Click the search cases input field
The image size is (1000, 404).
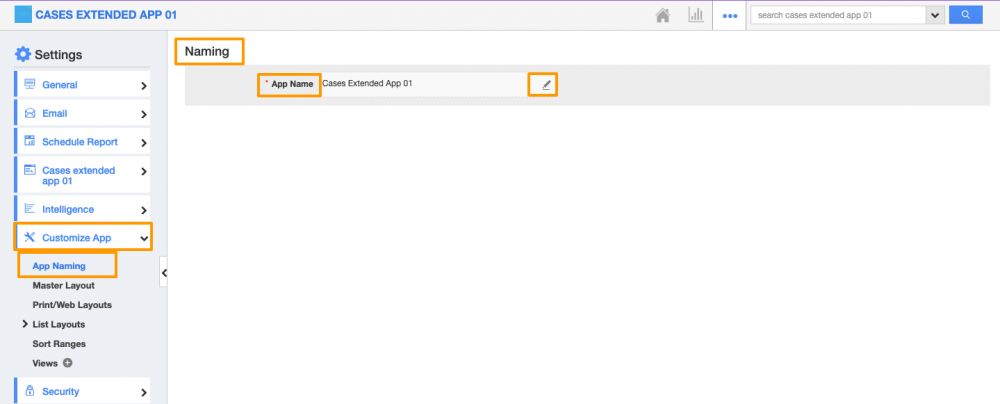(x=838, y=15)
